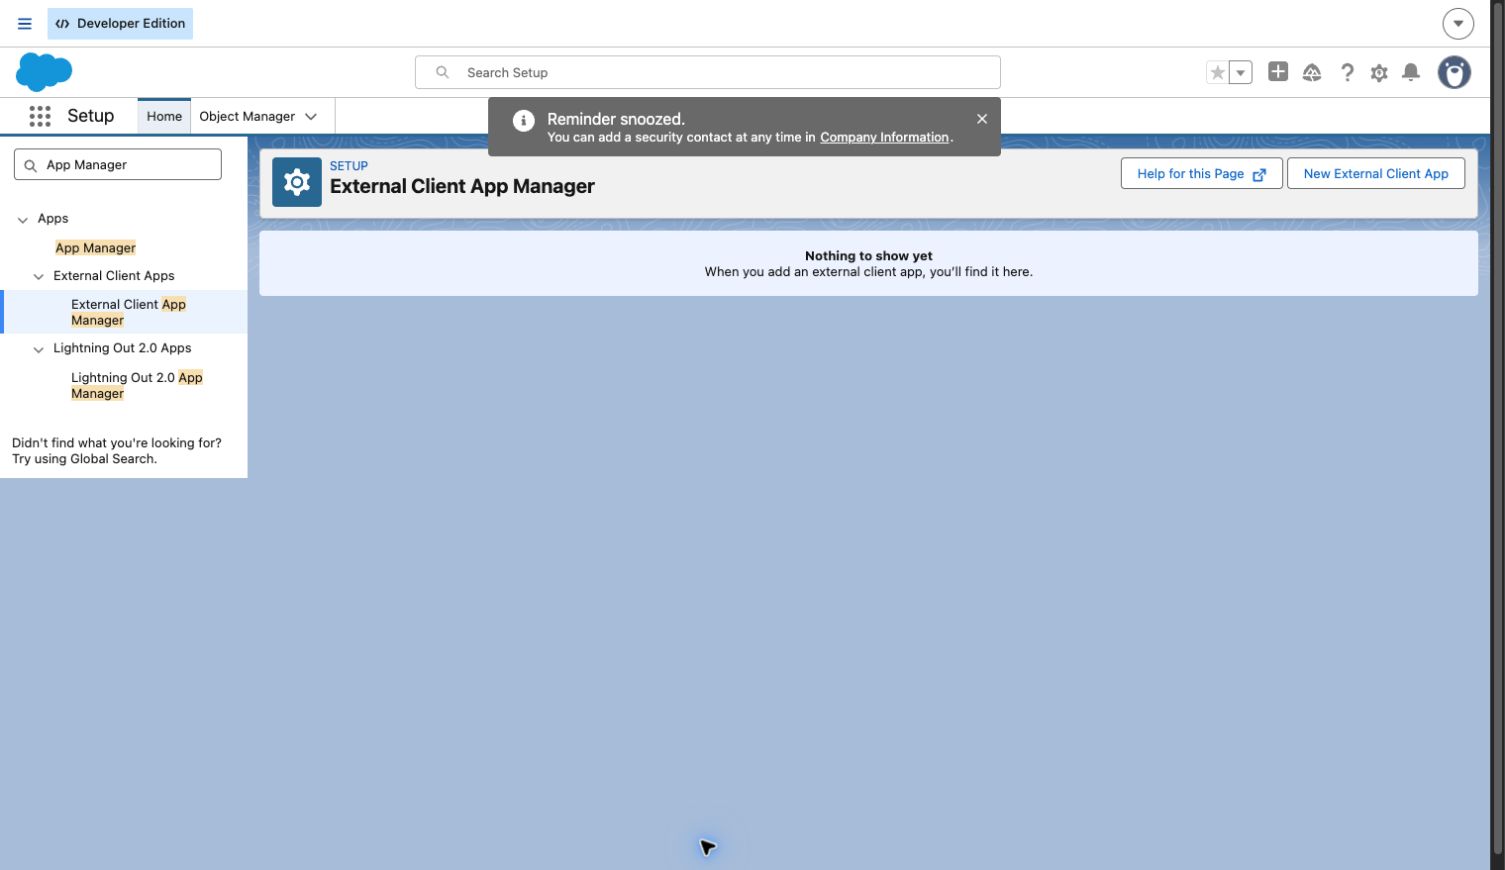Click the Salesforce cloud logo
This screenshot has width=1505, height=870.
(44, 72)
